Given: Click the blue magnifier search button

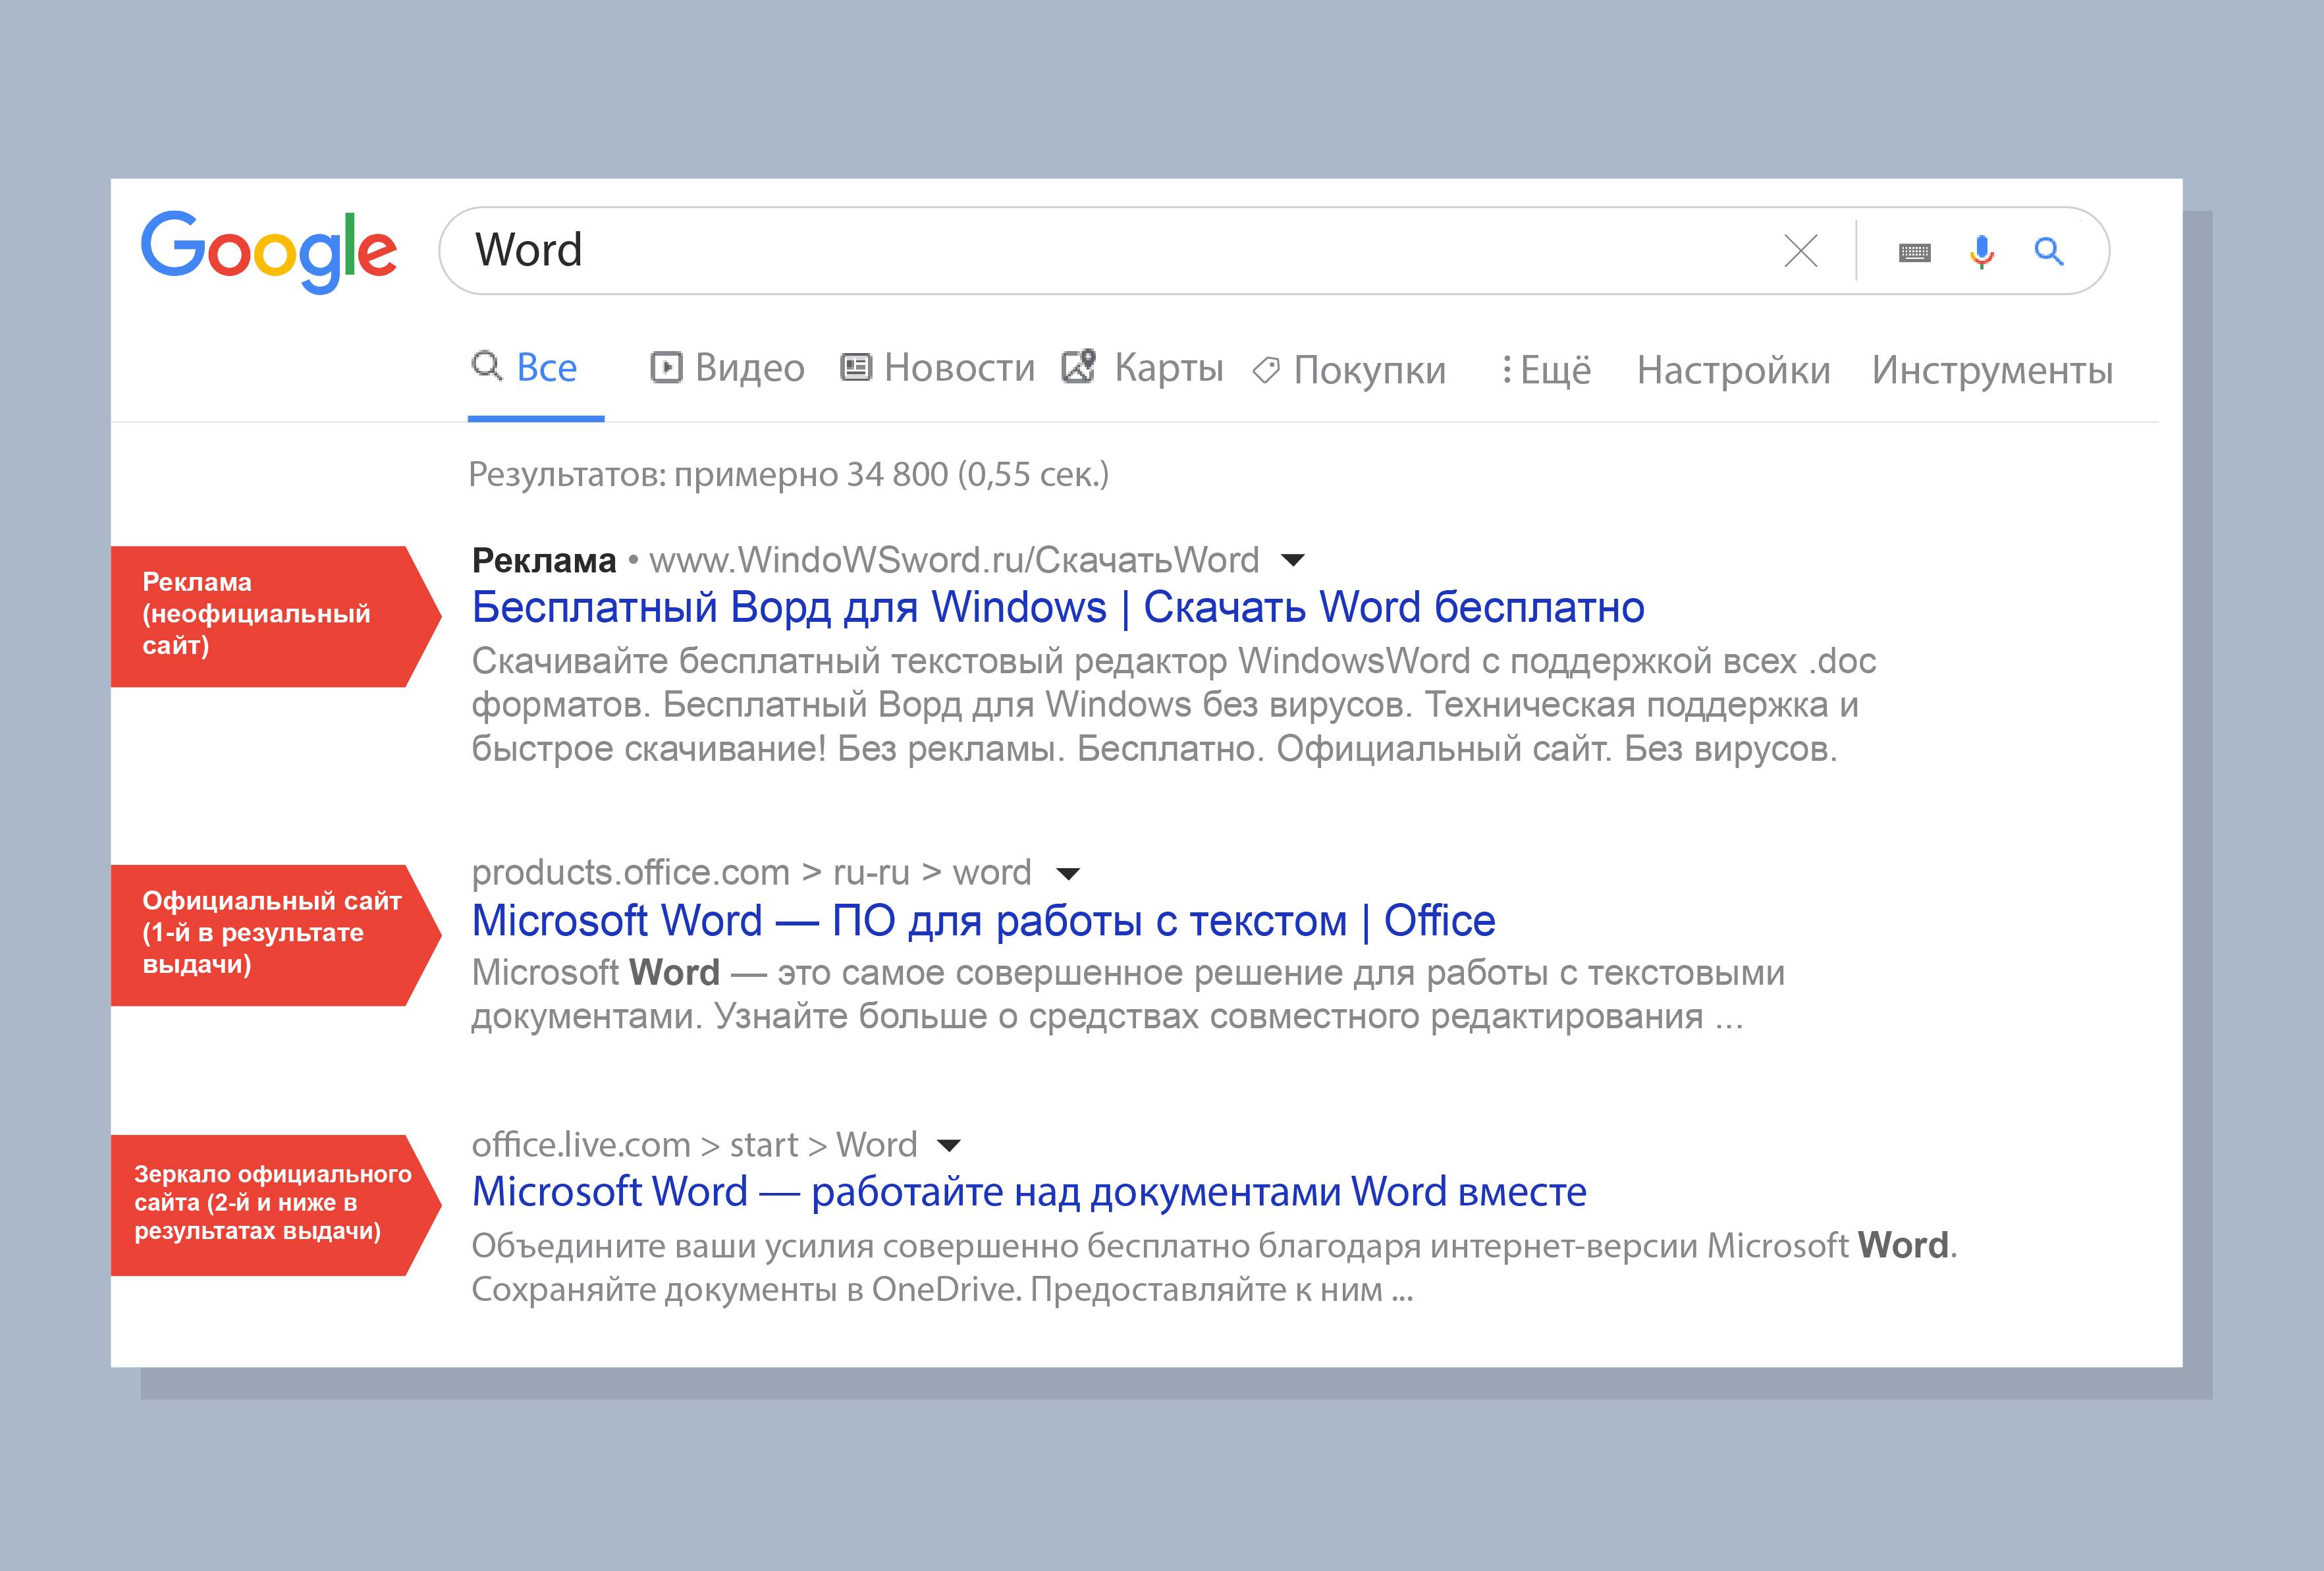Looking at the screenshot, I should pos(2049,251).
